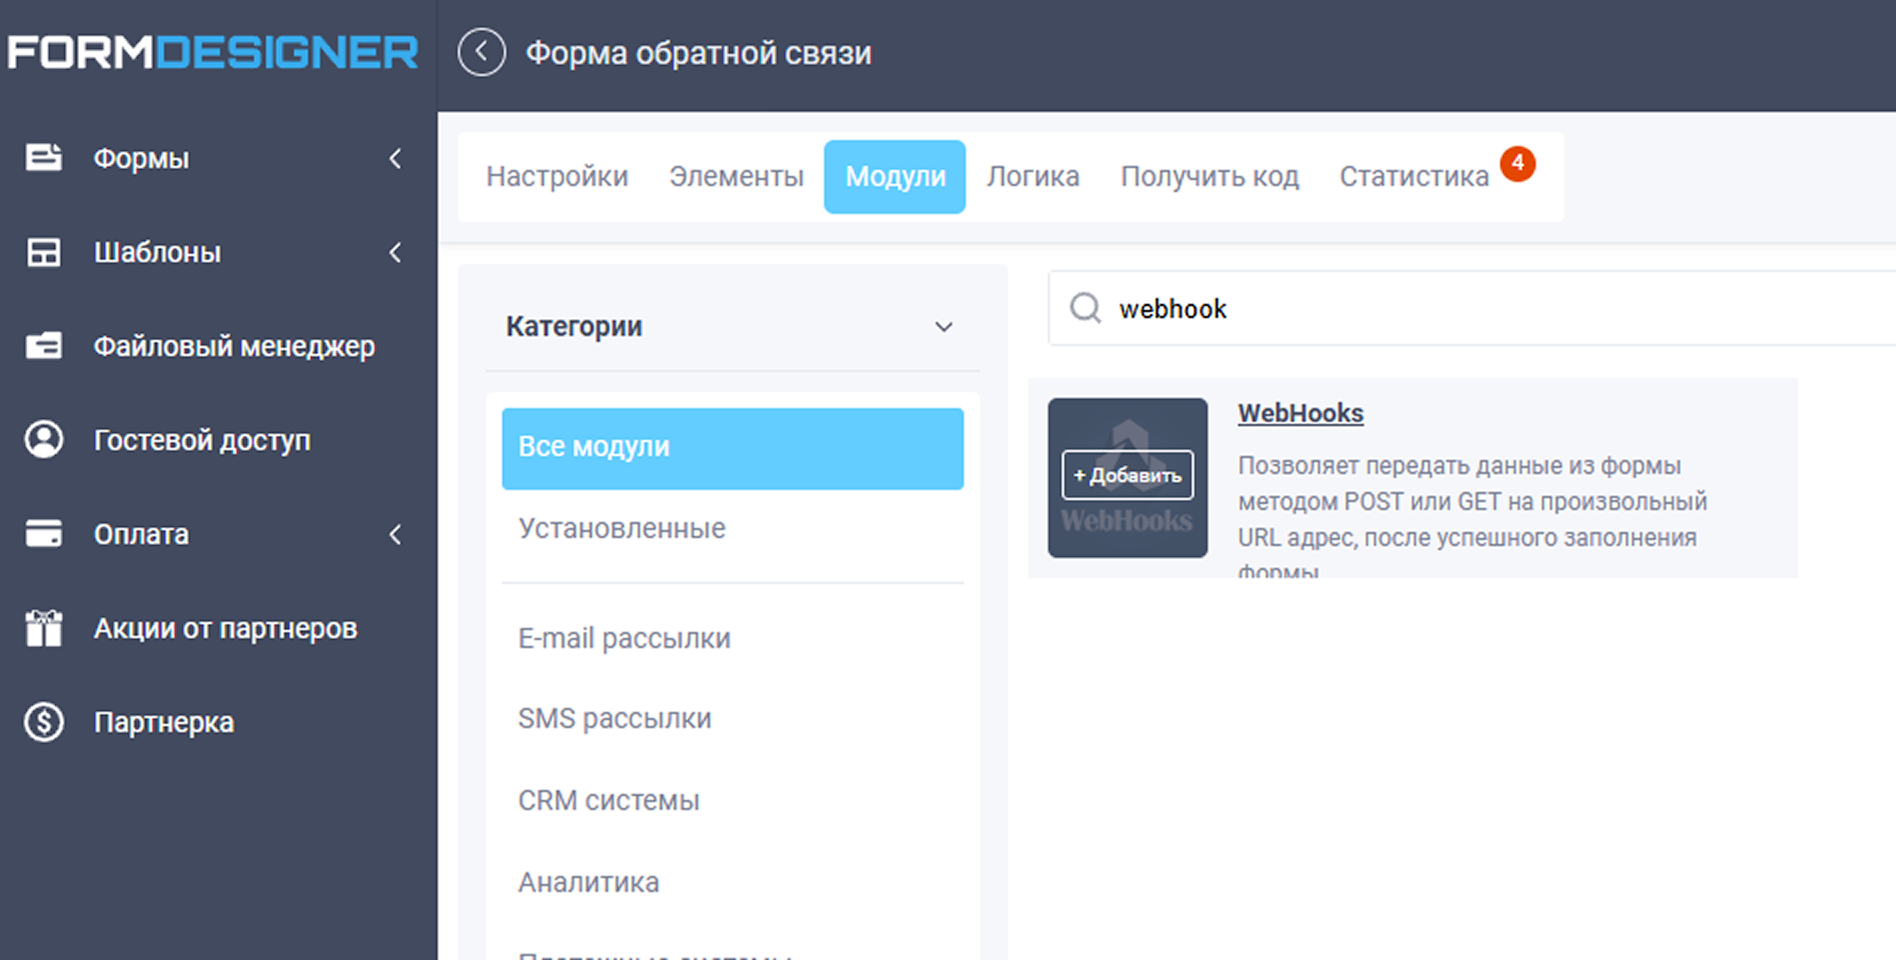Click the back arrow near form title
The height and width of the screenshot is (960, 1896).
click(482, 53)
